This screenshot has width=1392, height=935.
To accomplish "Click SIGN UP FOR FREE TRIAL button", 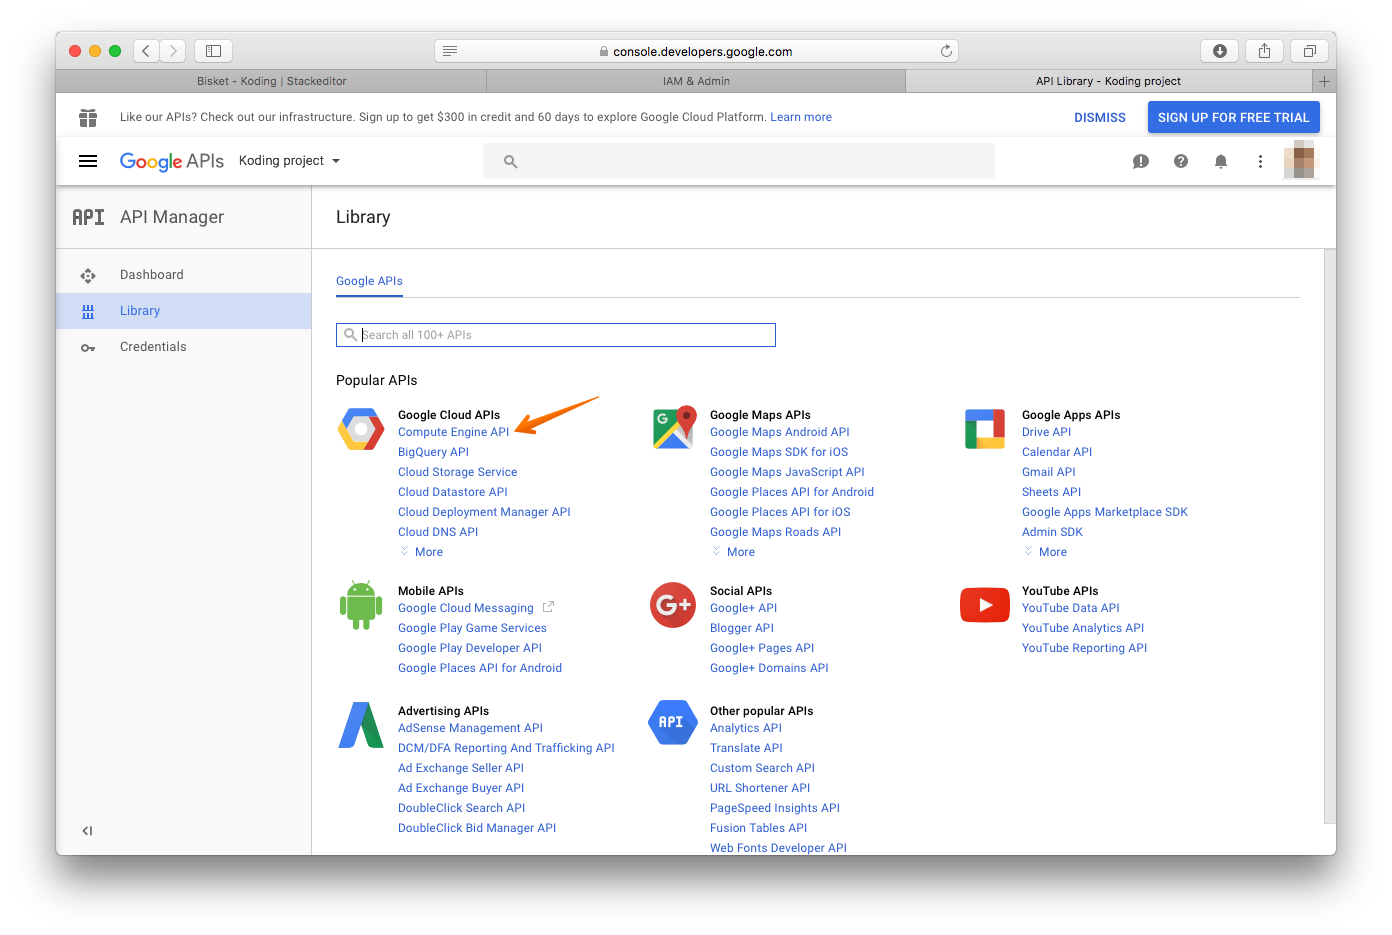I will (x=1234, y=117).
